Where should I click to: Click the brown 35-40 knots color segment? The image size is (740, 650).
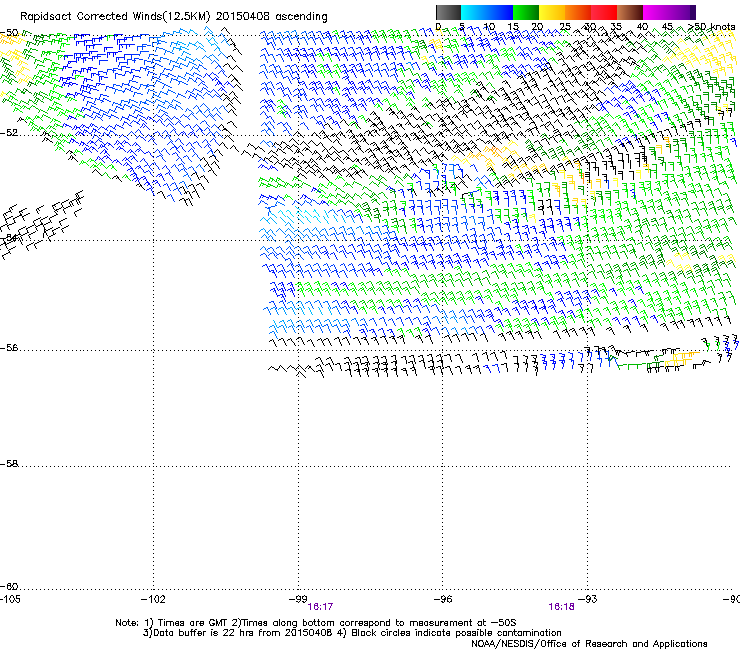(630, 12)
